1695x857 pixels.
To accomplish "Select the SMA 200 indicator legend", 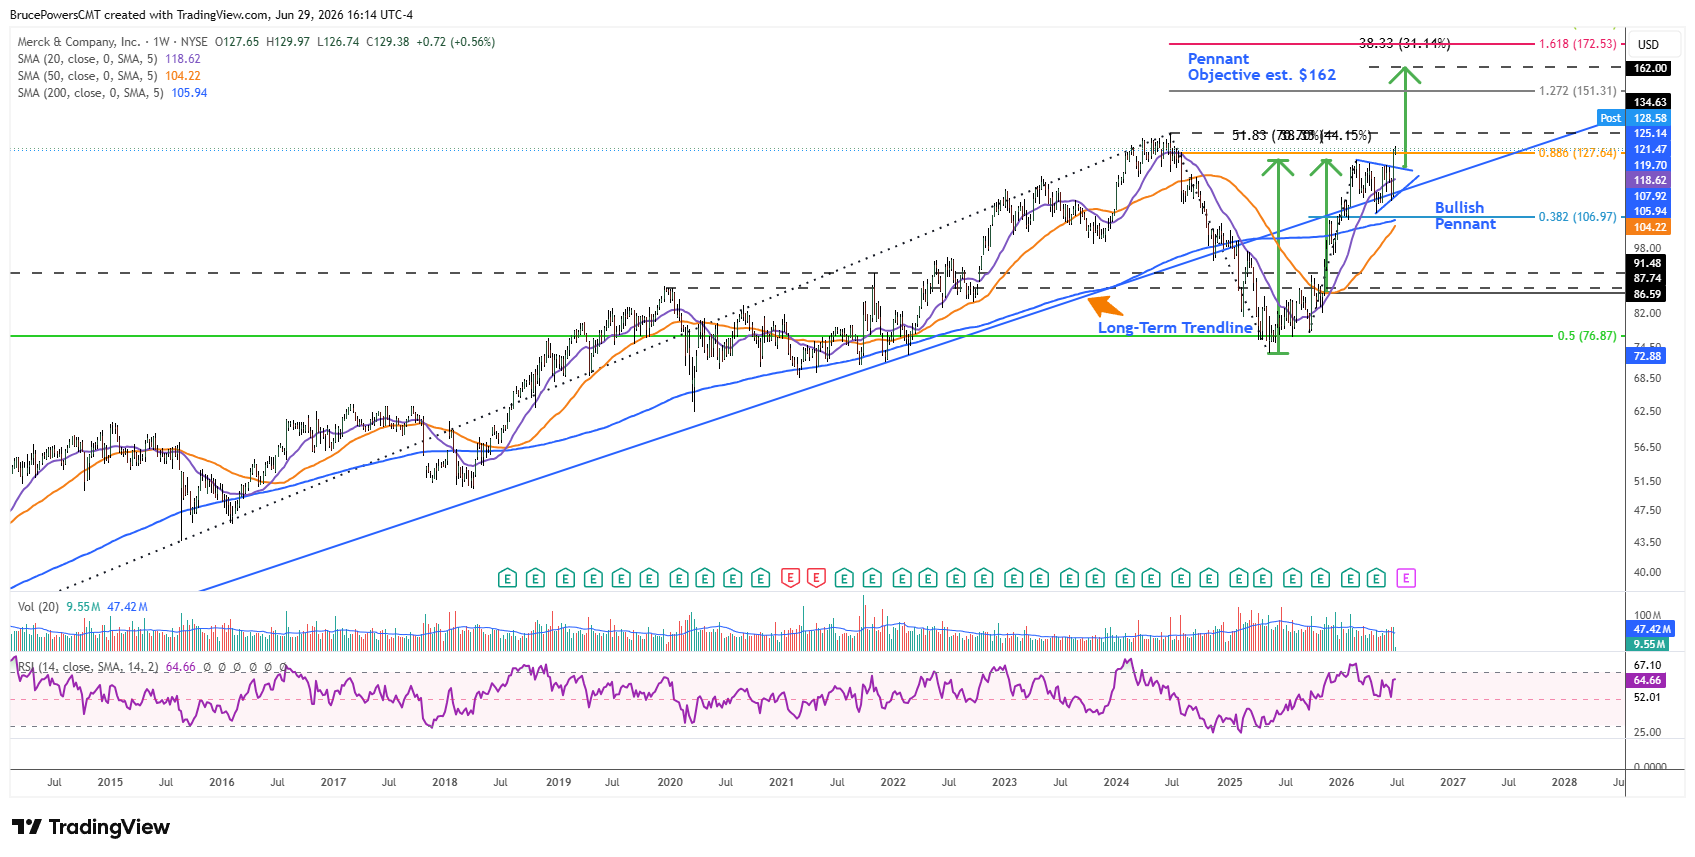I will tap(112, 93).
